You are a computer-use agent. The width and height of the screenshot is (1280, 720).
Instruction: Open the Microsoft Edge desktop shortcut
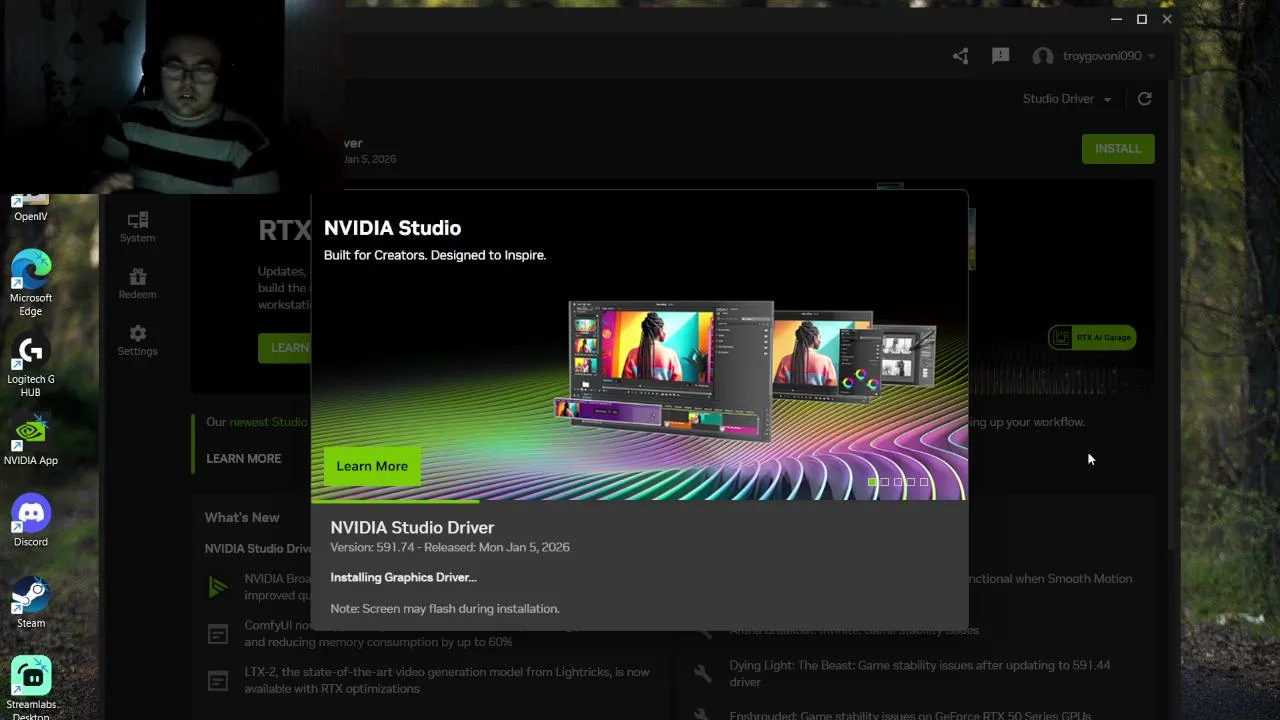(x=31, y=283)
